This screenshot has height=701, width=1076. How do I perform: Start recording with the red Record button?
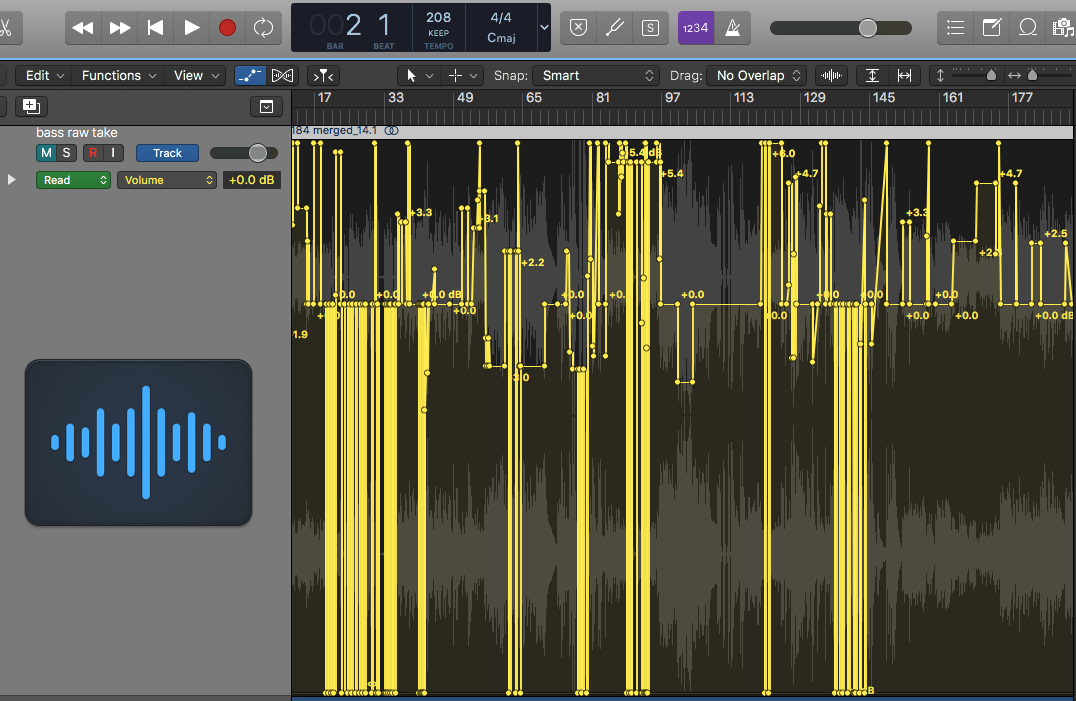227,28
